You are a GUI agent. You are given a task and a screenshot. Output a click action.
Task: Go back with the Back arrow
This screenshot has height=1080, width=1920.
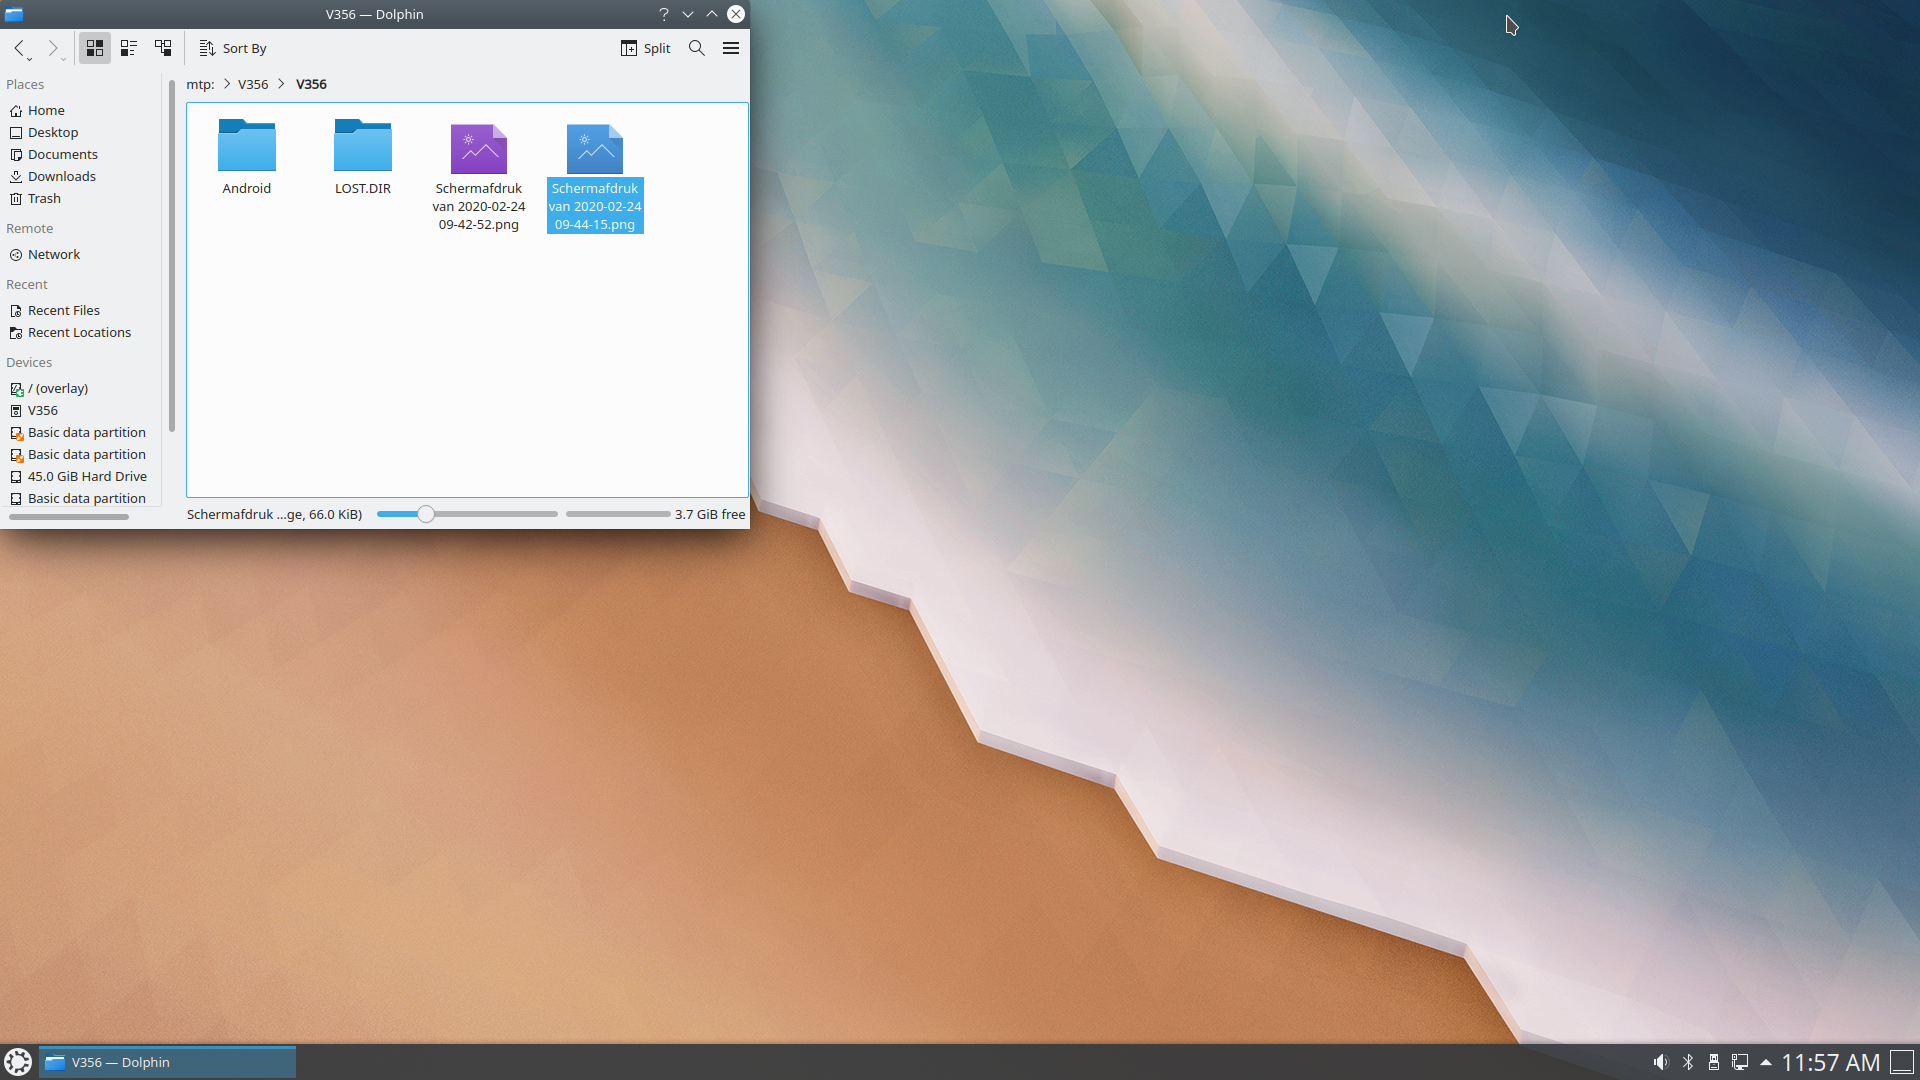20,48
